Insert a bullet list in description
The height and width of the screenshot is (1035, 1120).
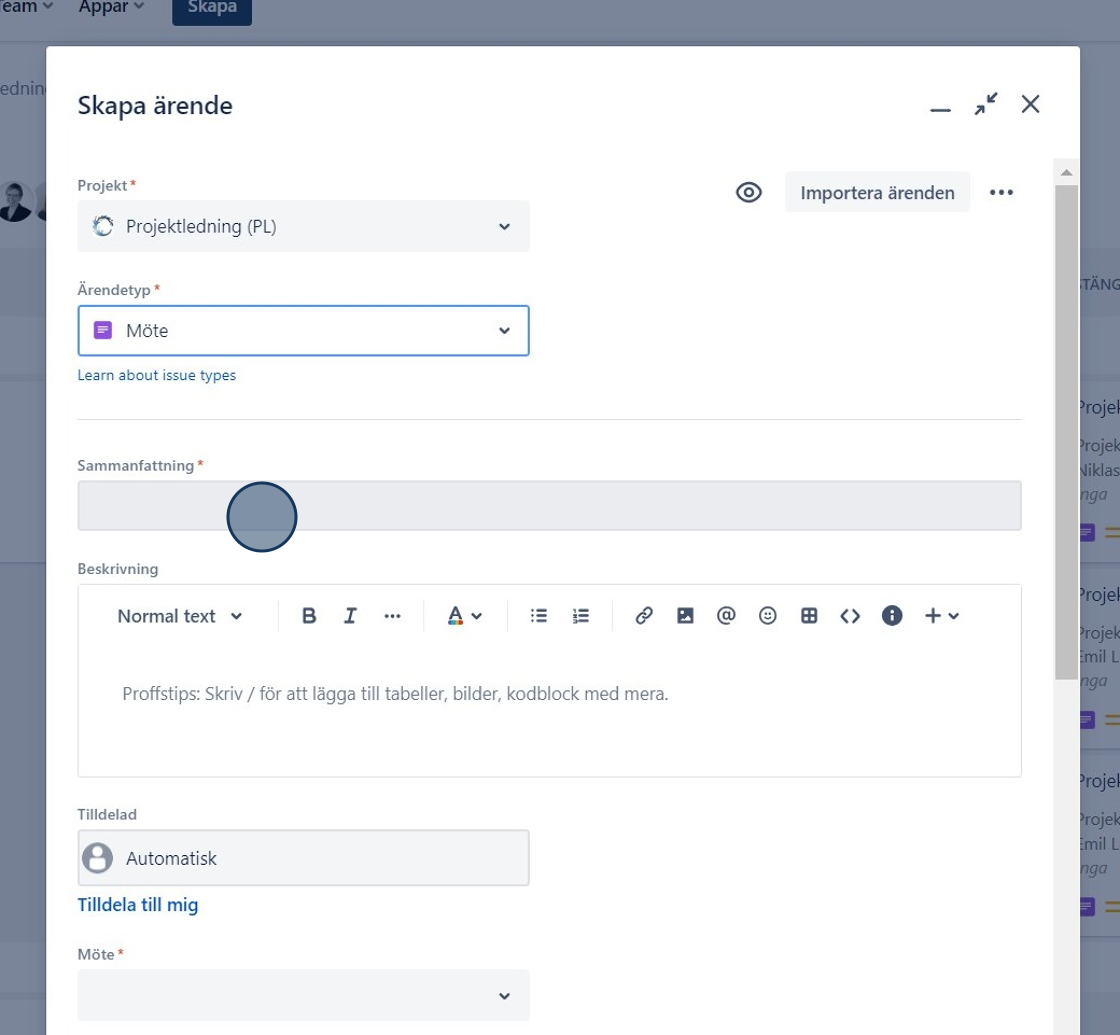pyautogui.click(x=539, y=616)
